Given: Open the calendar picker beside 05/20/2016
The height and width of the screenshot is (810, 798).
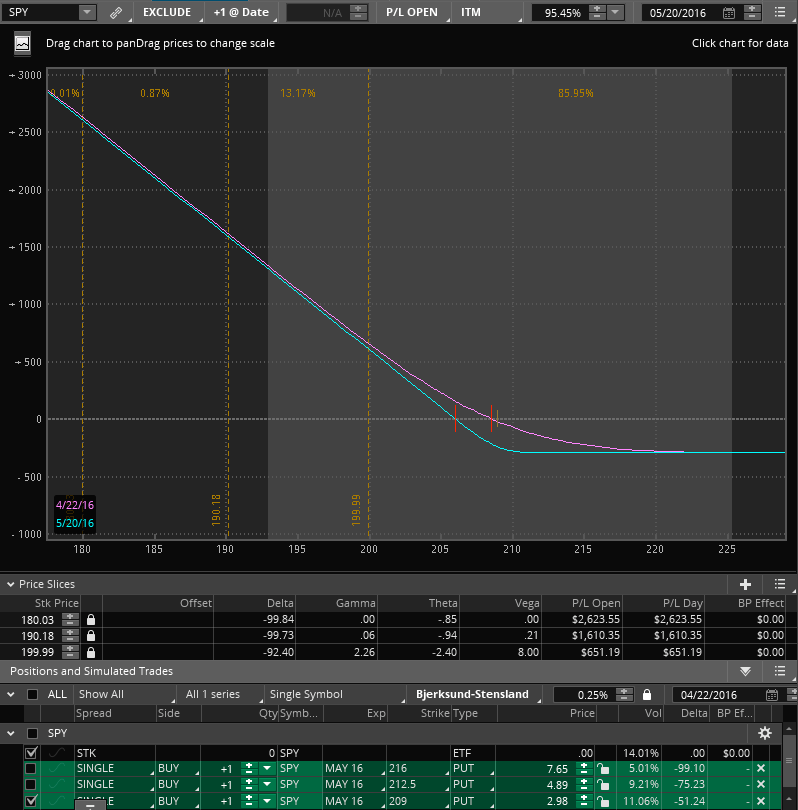Looking at the screenshot, I should [x=728, y=13].
